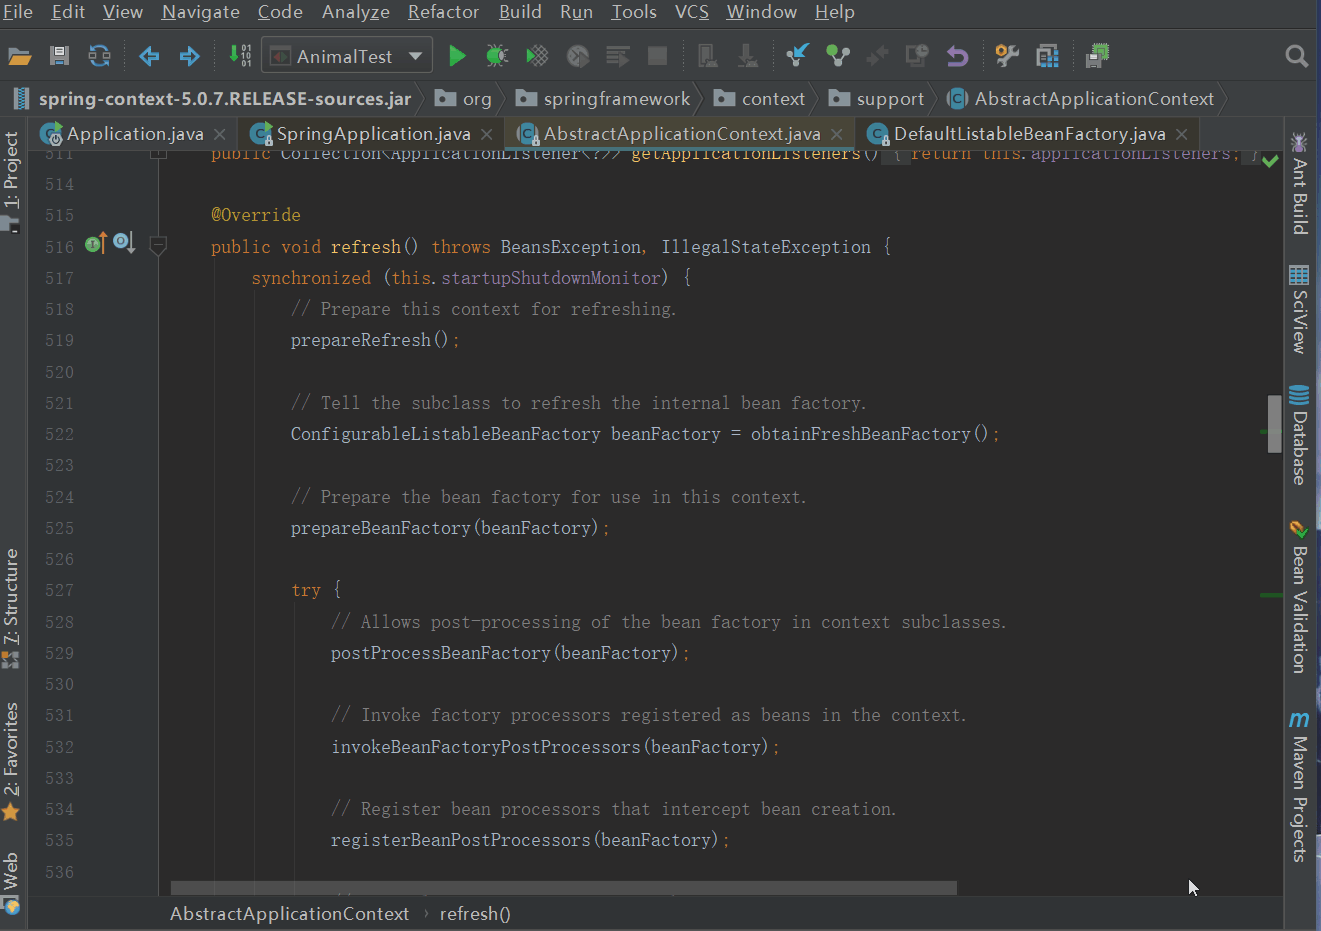Toggle the Project tool window
1321x931 pixels.
pyautogui.click(x=11, y=182)
